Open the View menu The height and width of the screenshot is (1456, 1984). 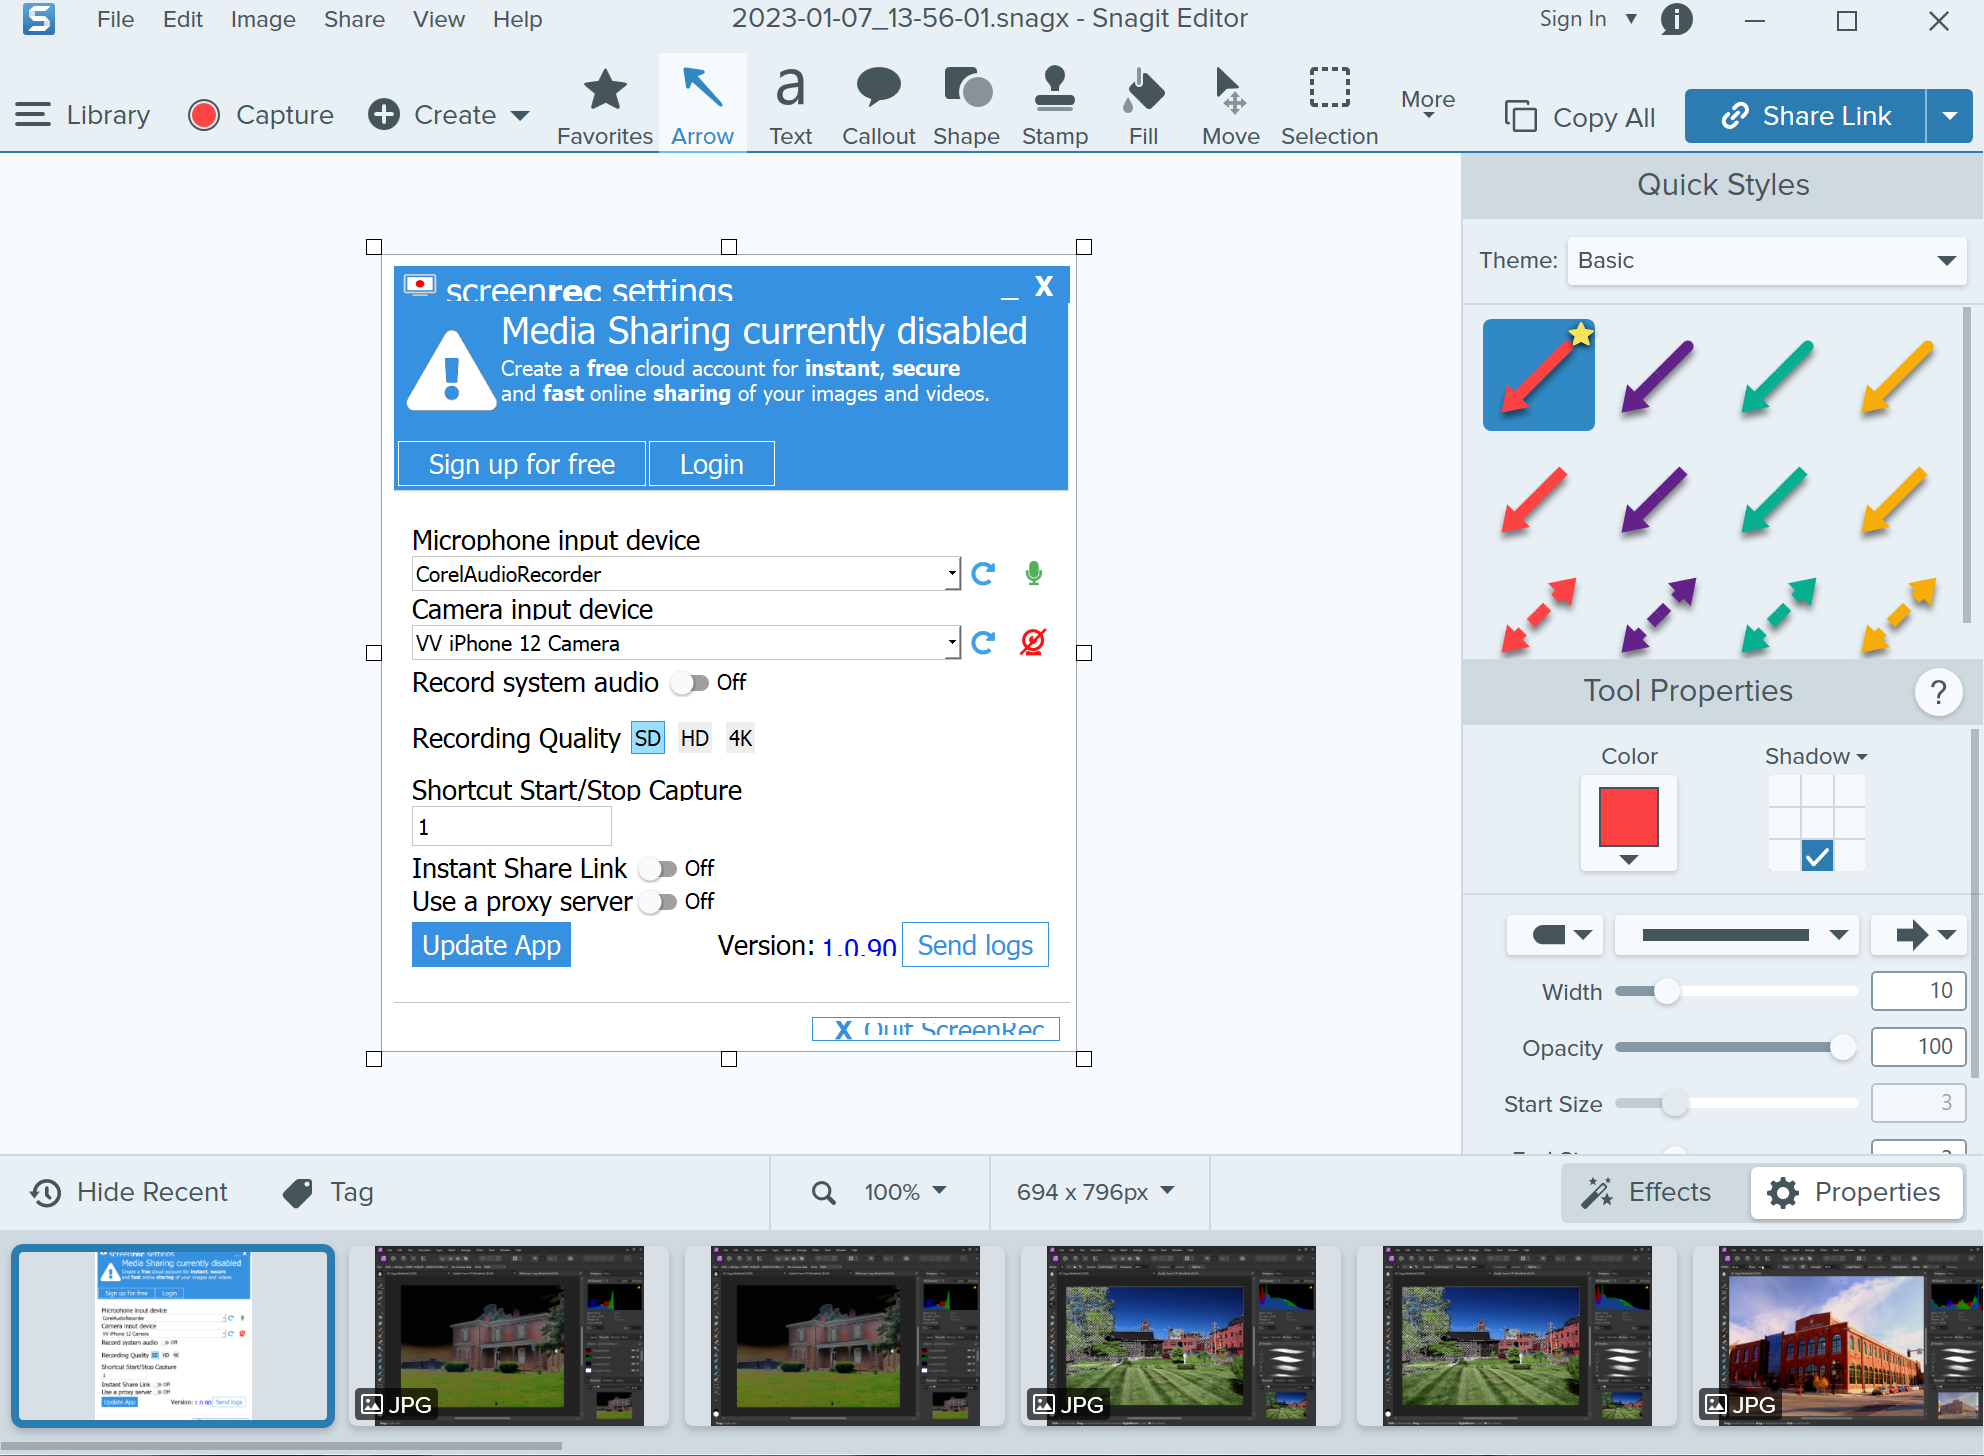pos(438,19)
